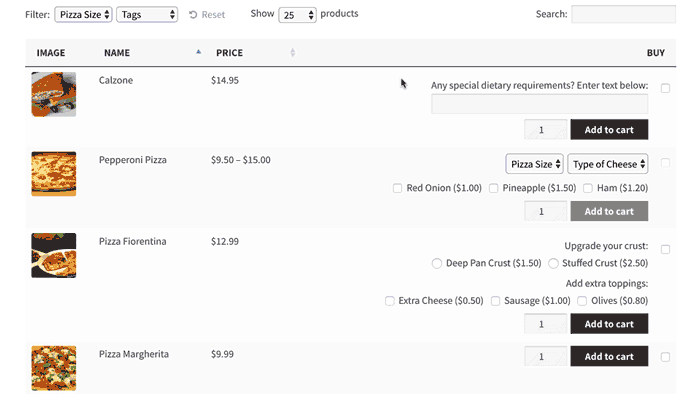Open the Calzone product image
700x394 pixels.
pos(54,94)
